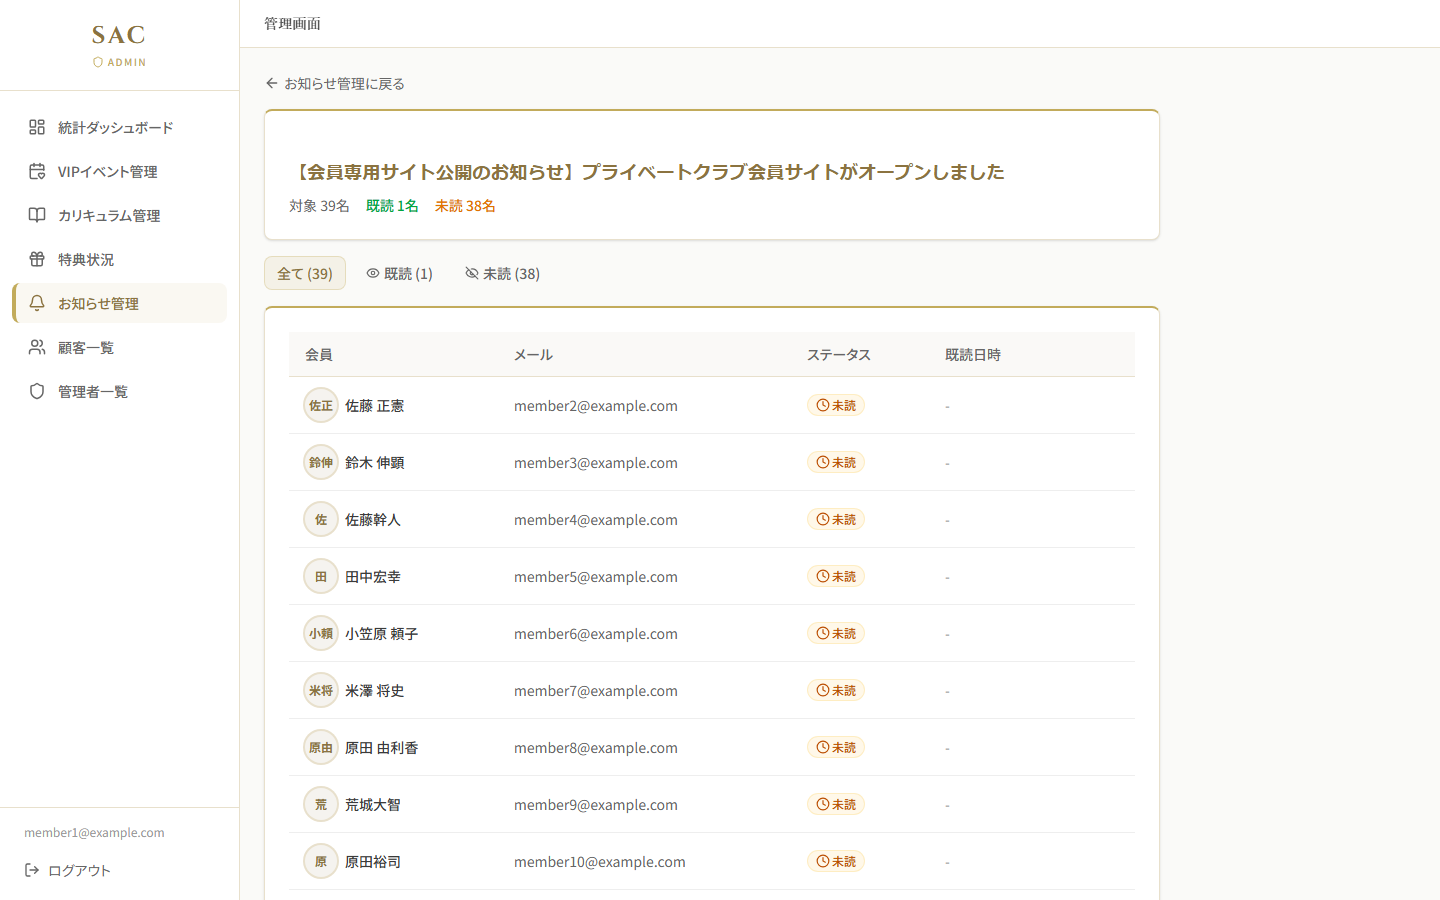1440x900 pixels.
Task: Open 統計ダッシュボード in sidebar
Action: [x=120, y=127]
